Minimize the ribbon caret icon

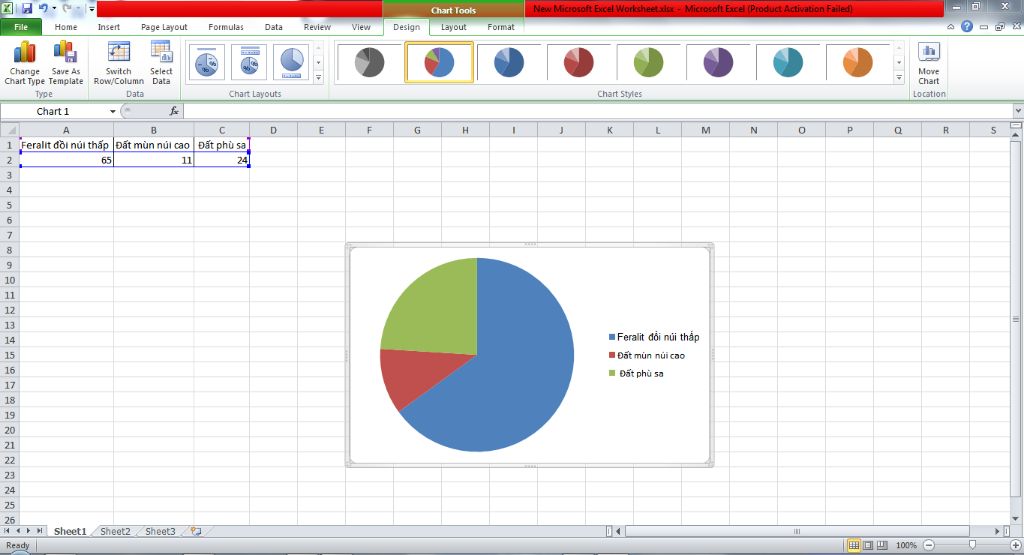(x=951, y=27)
